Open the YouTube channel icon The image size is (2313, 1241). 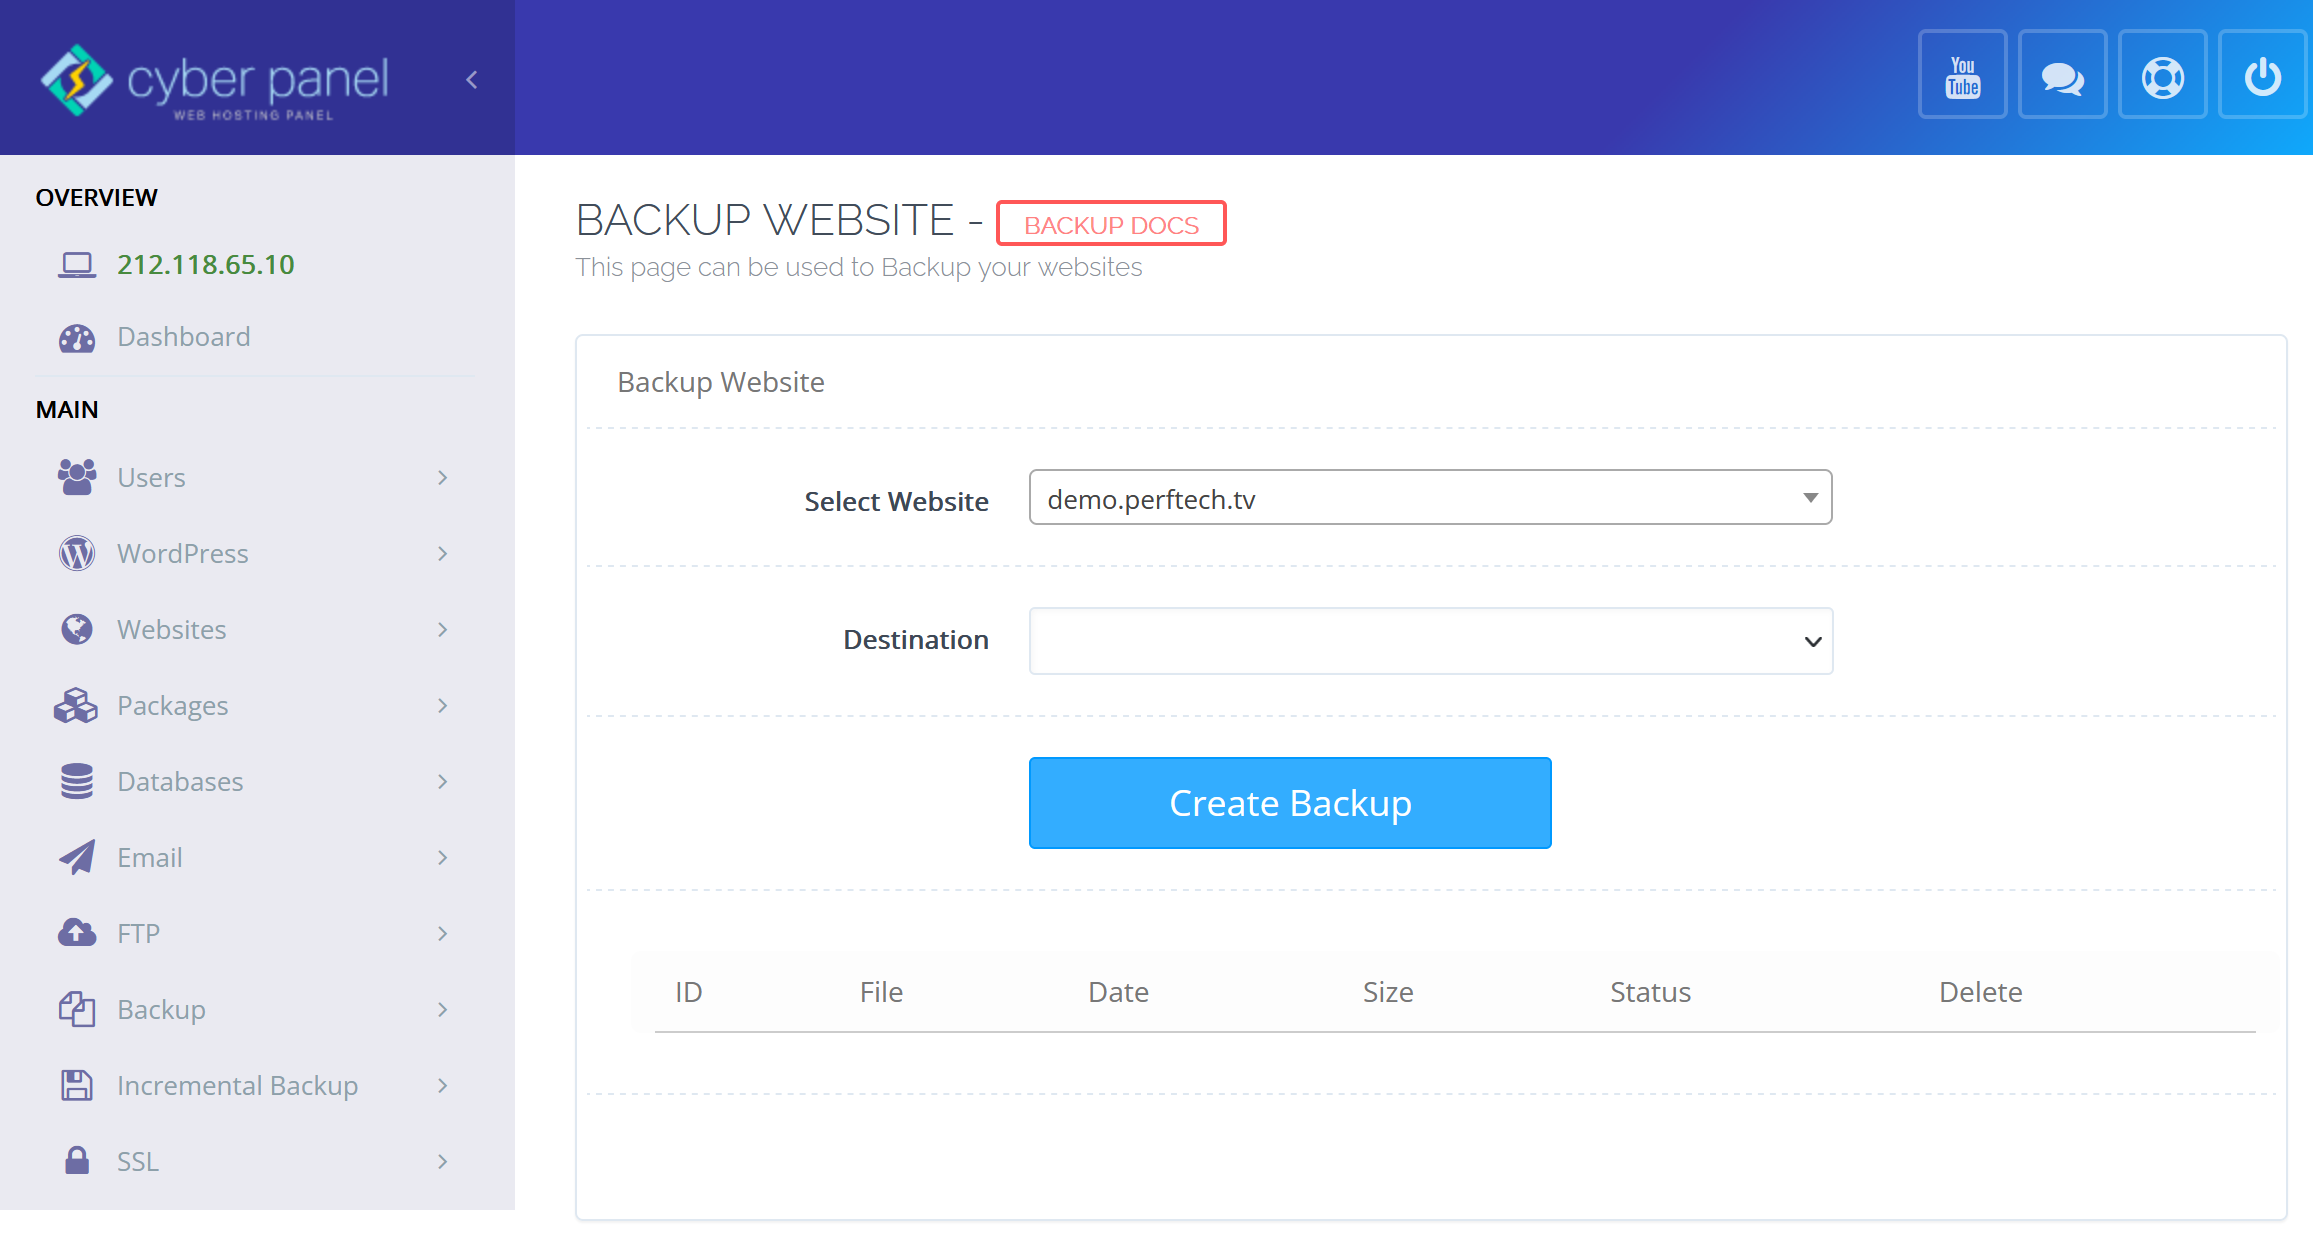pos(1962,75)
